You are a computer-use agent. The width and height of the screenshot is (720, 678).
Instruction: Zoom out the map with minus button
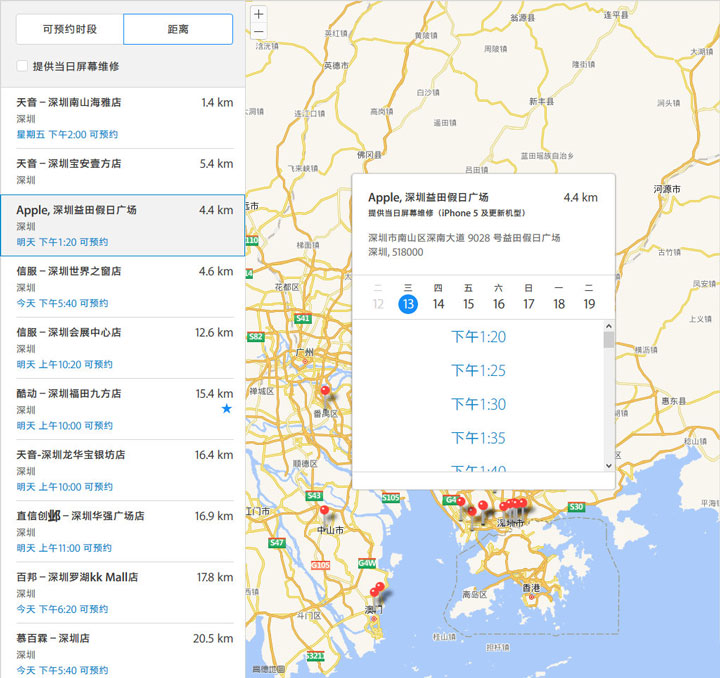pyautogui.click(x=259, y=31)
